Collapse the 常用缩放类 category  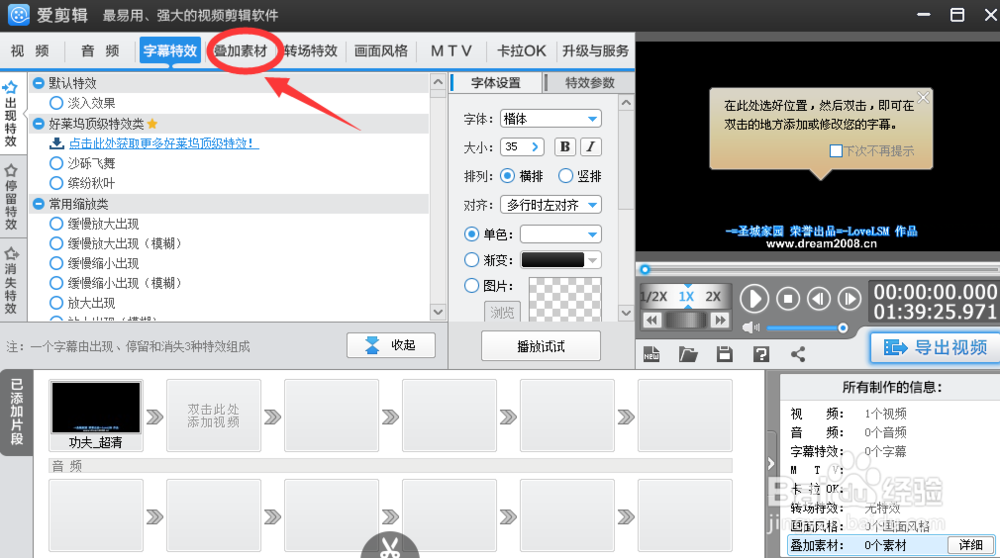point(38,204)
